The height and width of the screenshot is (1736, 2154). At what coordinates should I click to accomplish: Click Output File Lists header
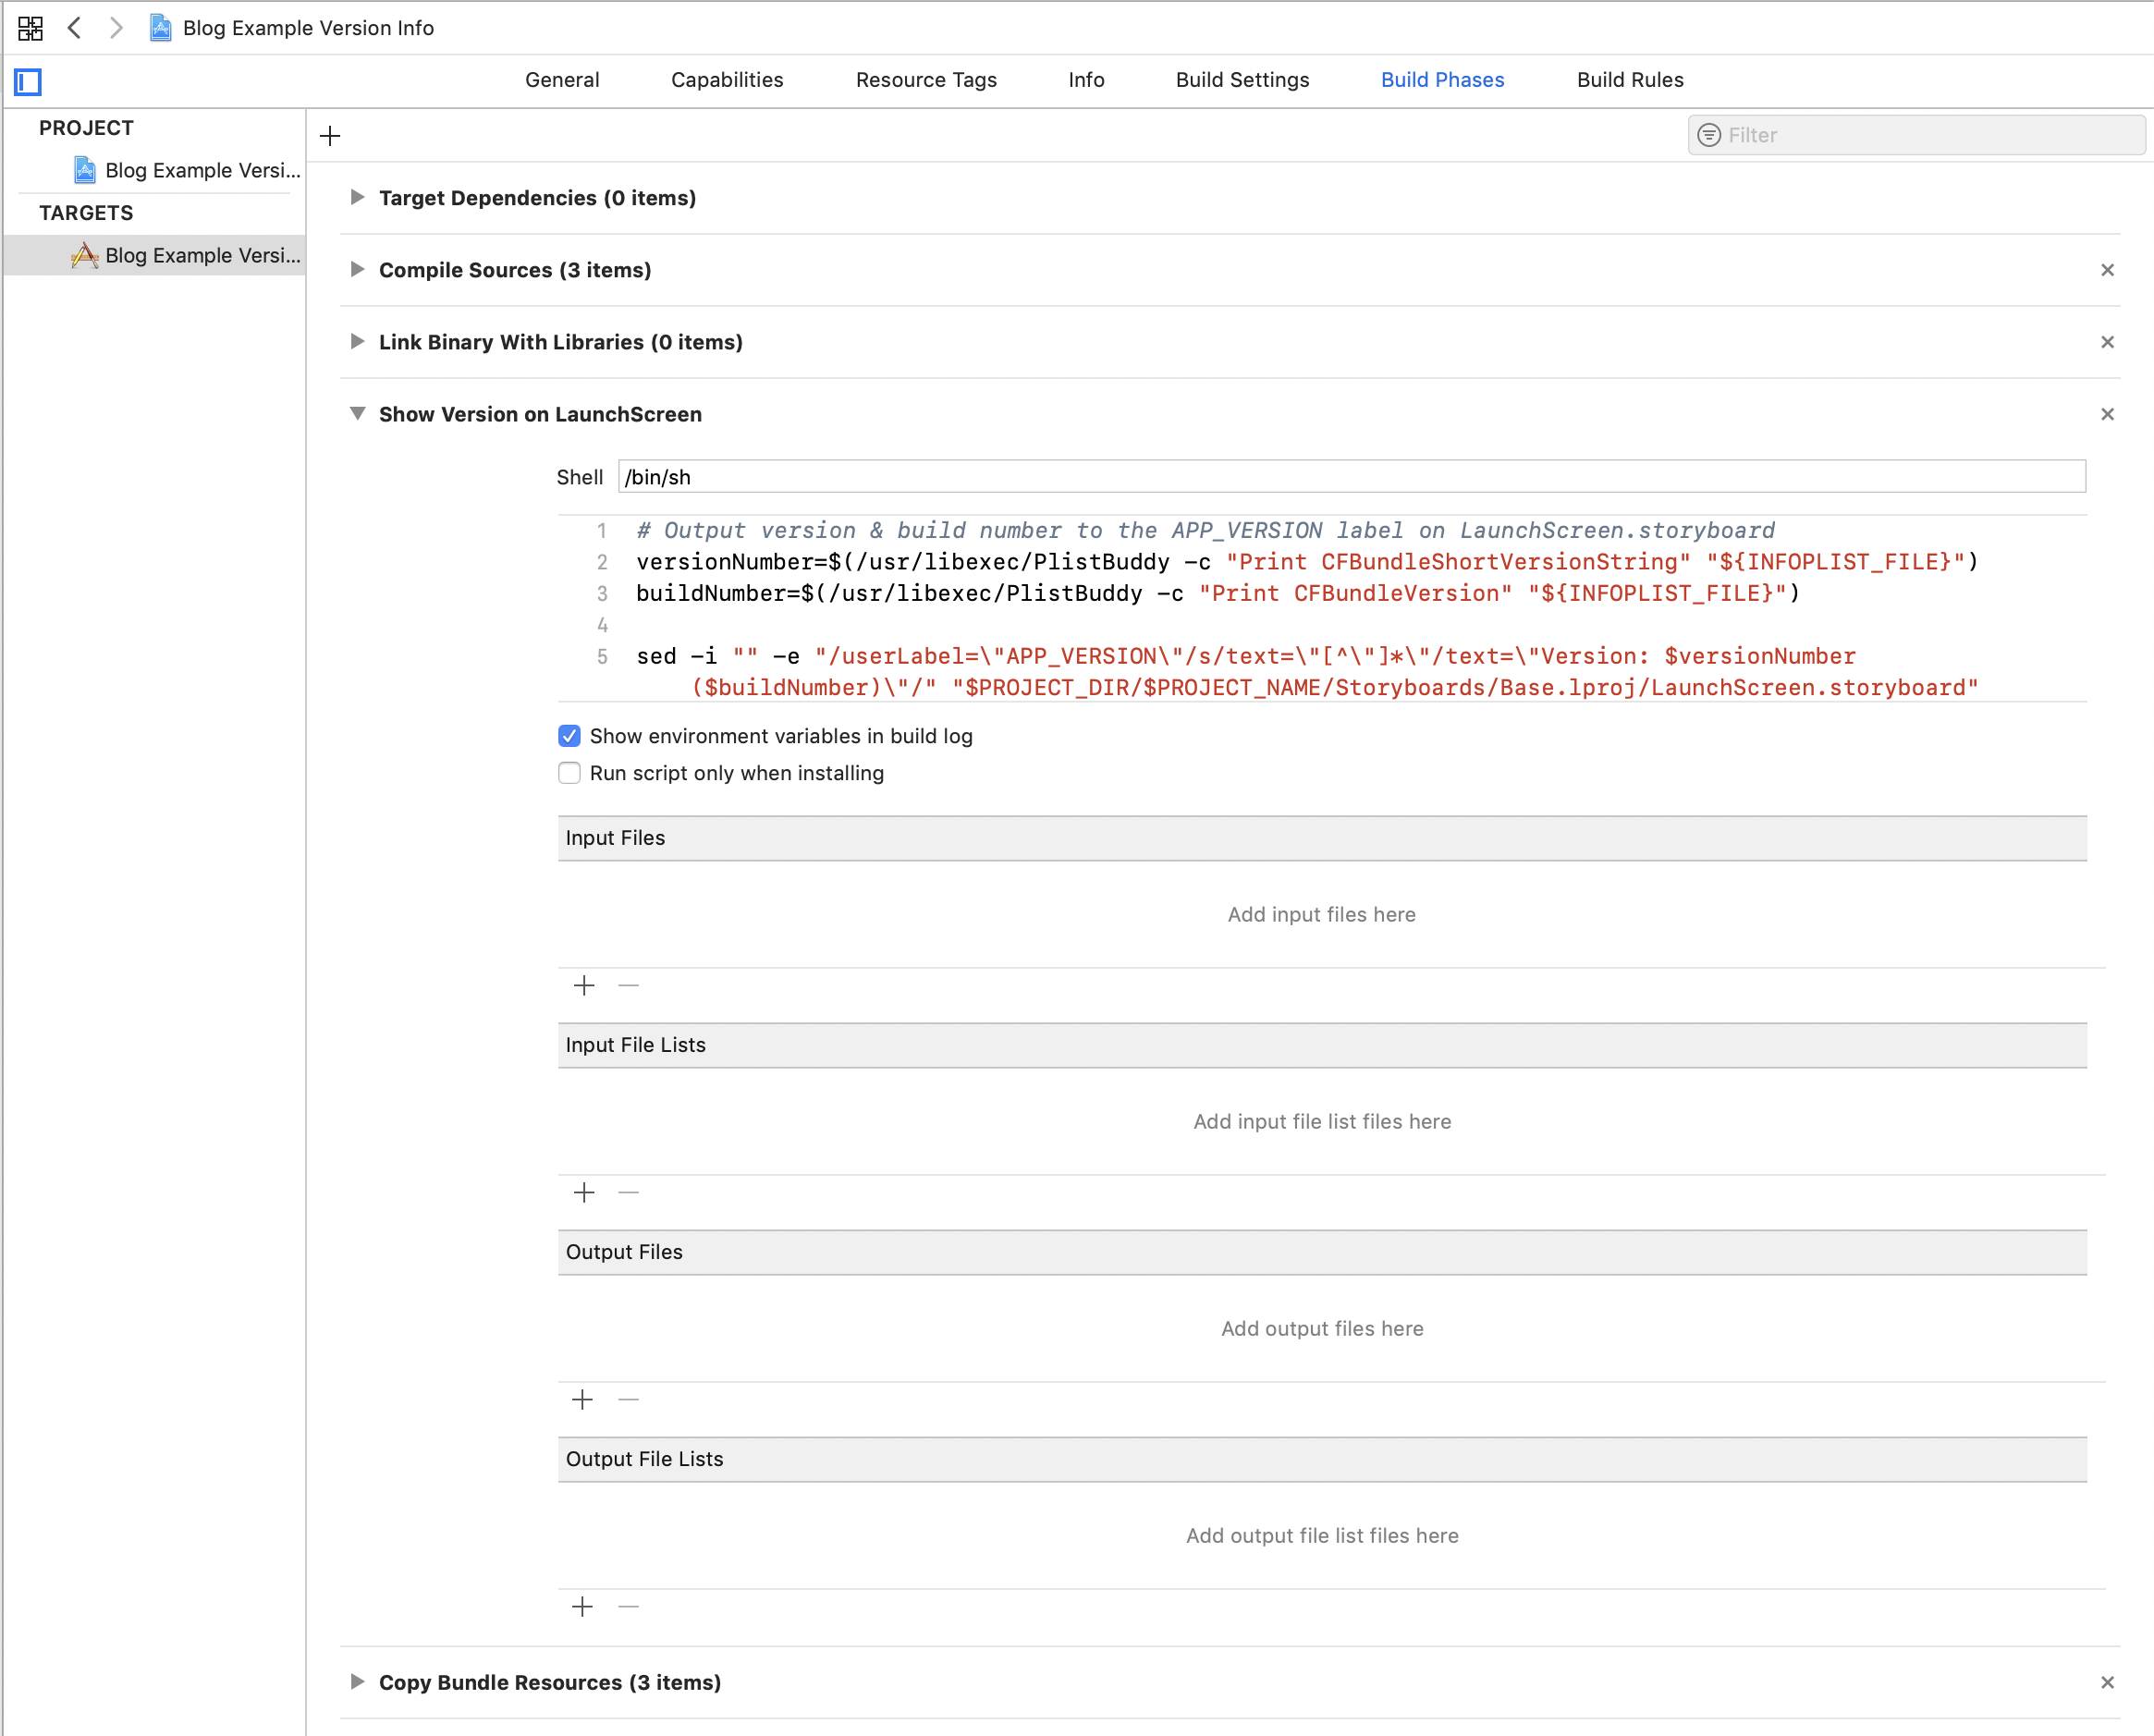1322,1459
